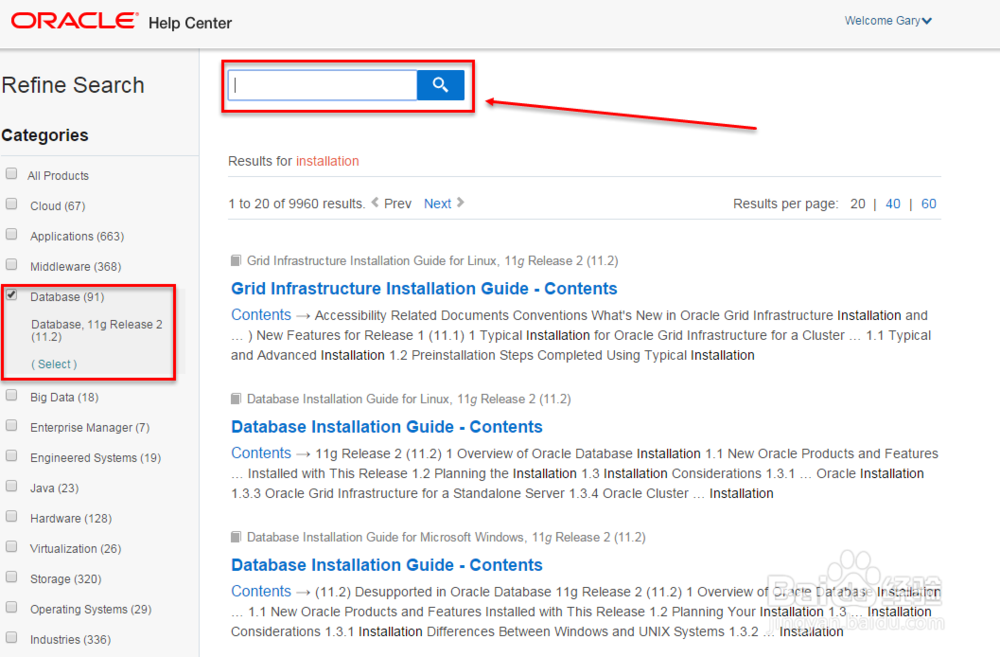Tick the Applications (663) checkbox
The height and width of the screenshot is (657, 1000).
(11, 234)
